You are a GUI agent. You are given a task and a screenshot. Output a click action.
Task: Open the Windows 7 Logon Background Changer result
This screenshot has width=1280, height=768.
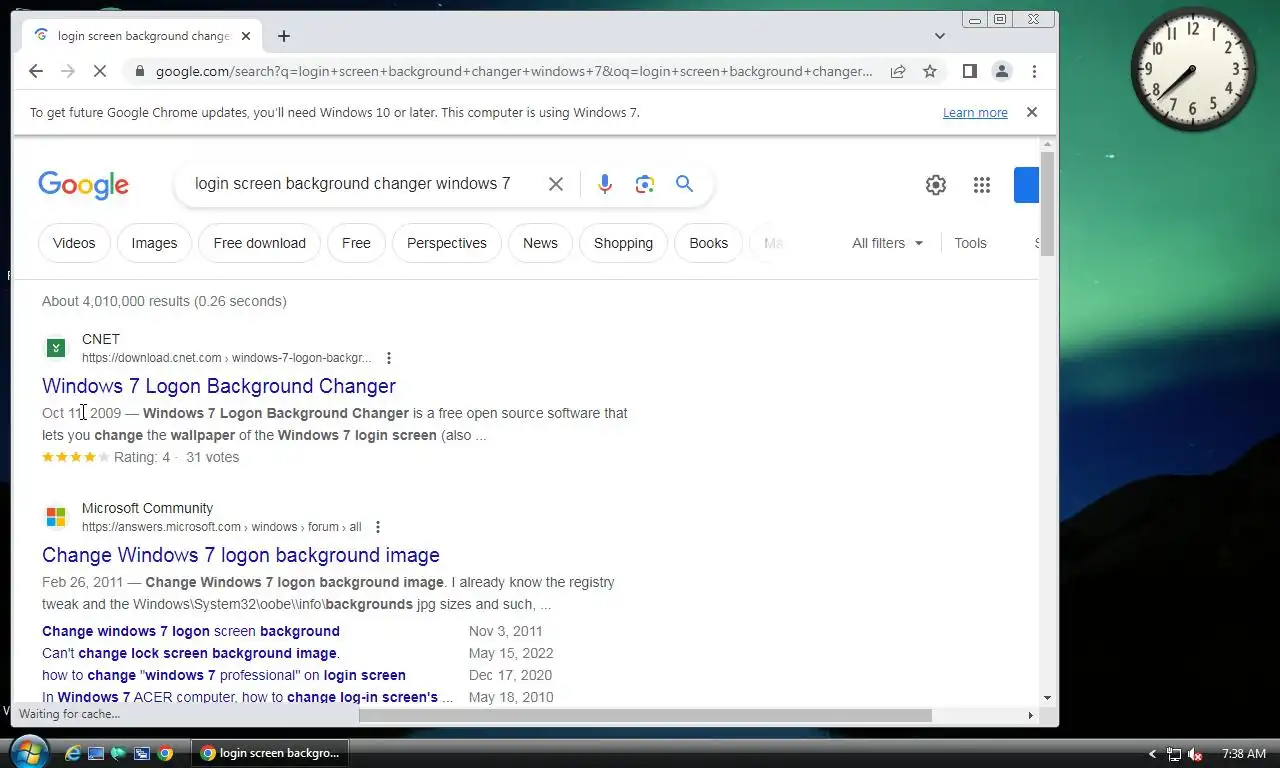pyautogui.click(x=219, y=386)
